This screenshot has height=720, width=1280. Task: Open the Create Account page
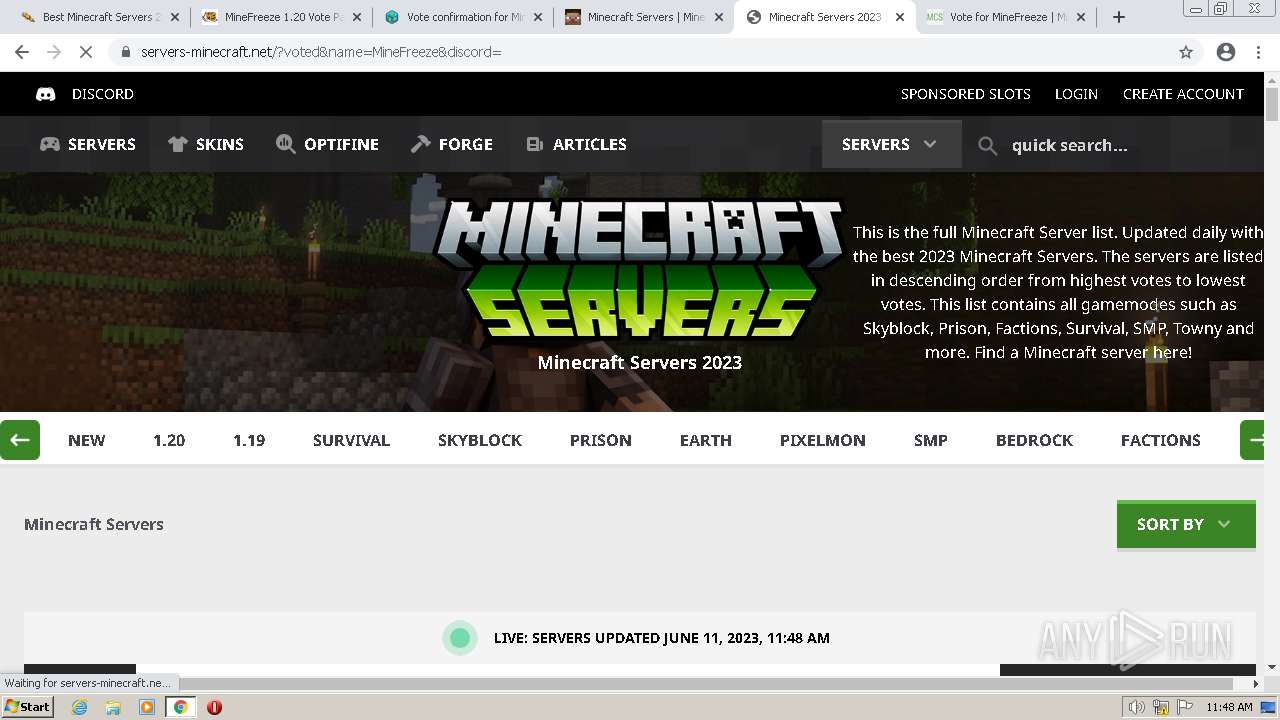coord(1183,94)
